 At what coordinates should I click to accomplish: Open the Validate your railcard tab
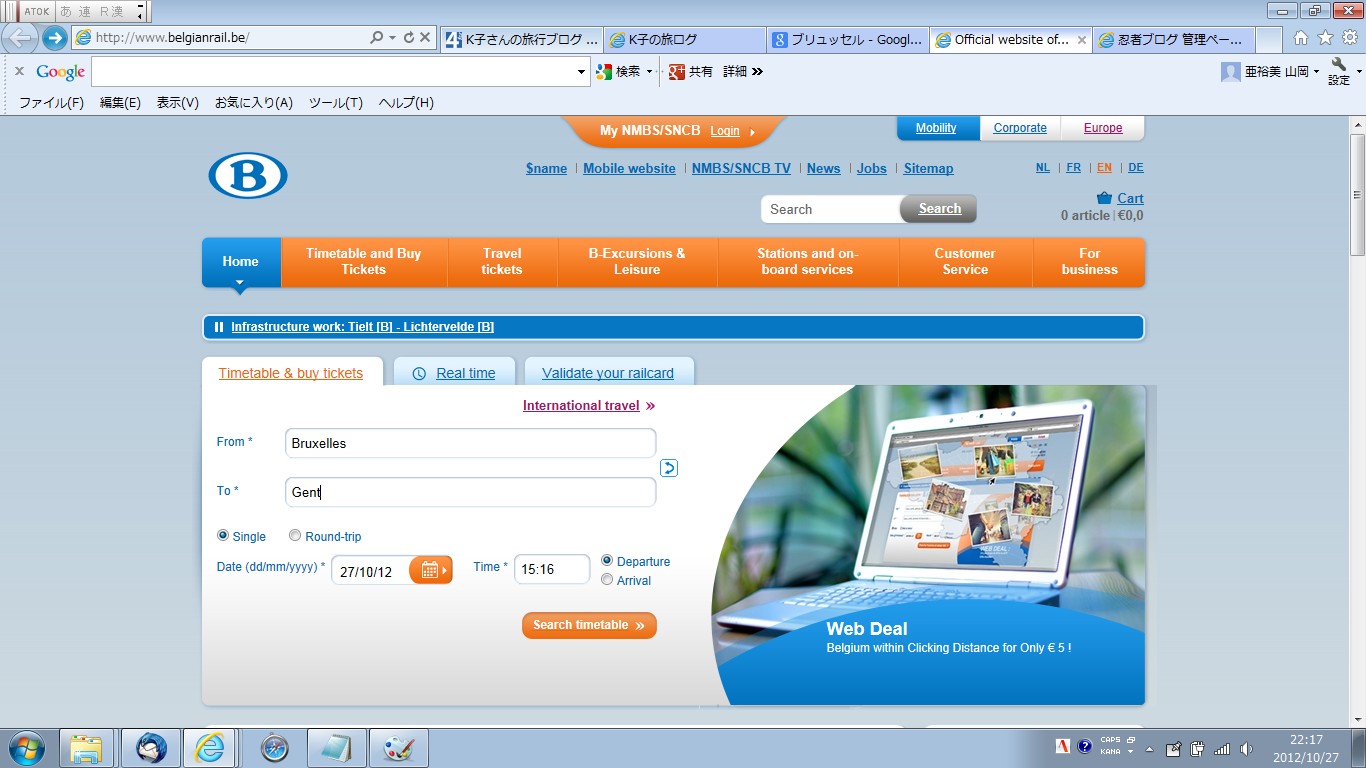coord(609,372)
